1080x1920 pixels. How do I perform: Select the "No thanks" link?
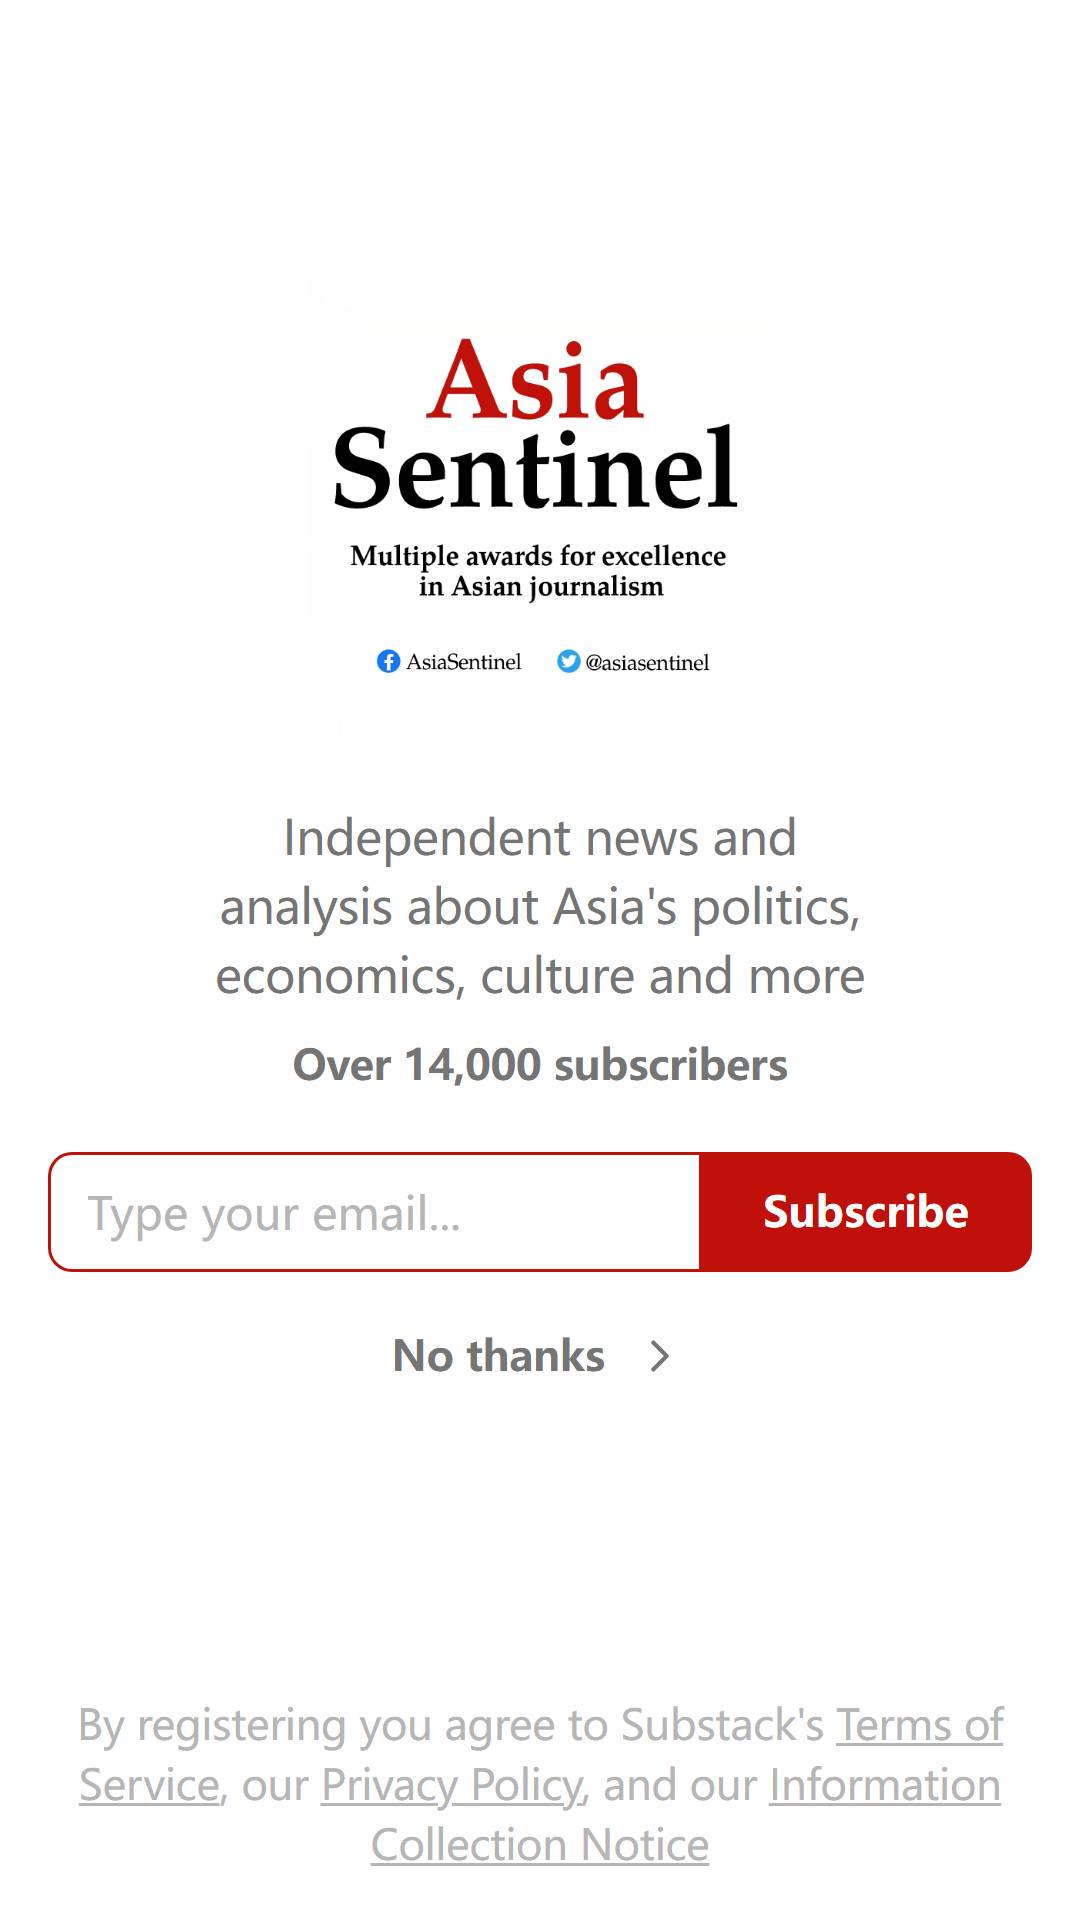(x=499, y=1356)
